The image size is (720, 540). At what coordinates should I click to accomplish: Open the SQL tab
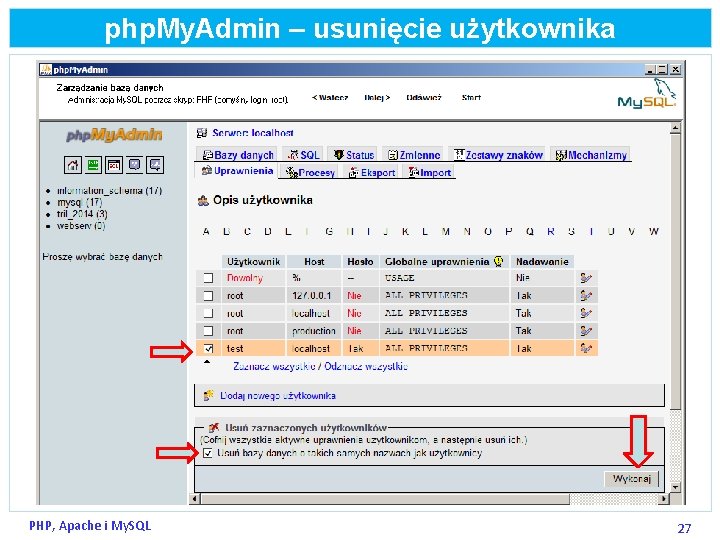303,155
